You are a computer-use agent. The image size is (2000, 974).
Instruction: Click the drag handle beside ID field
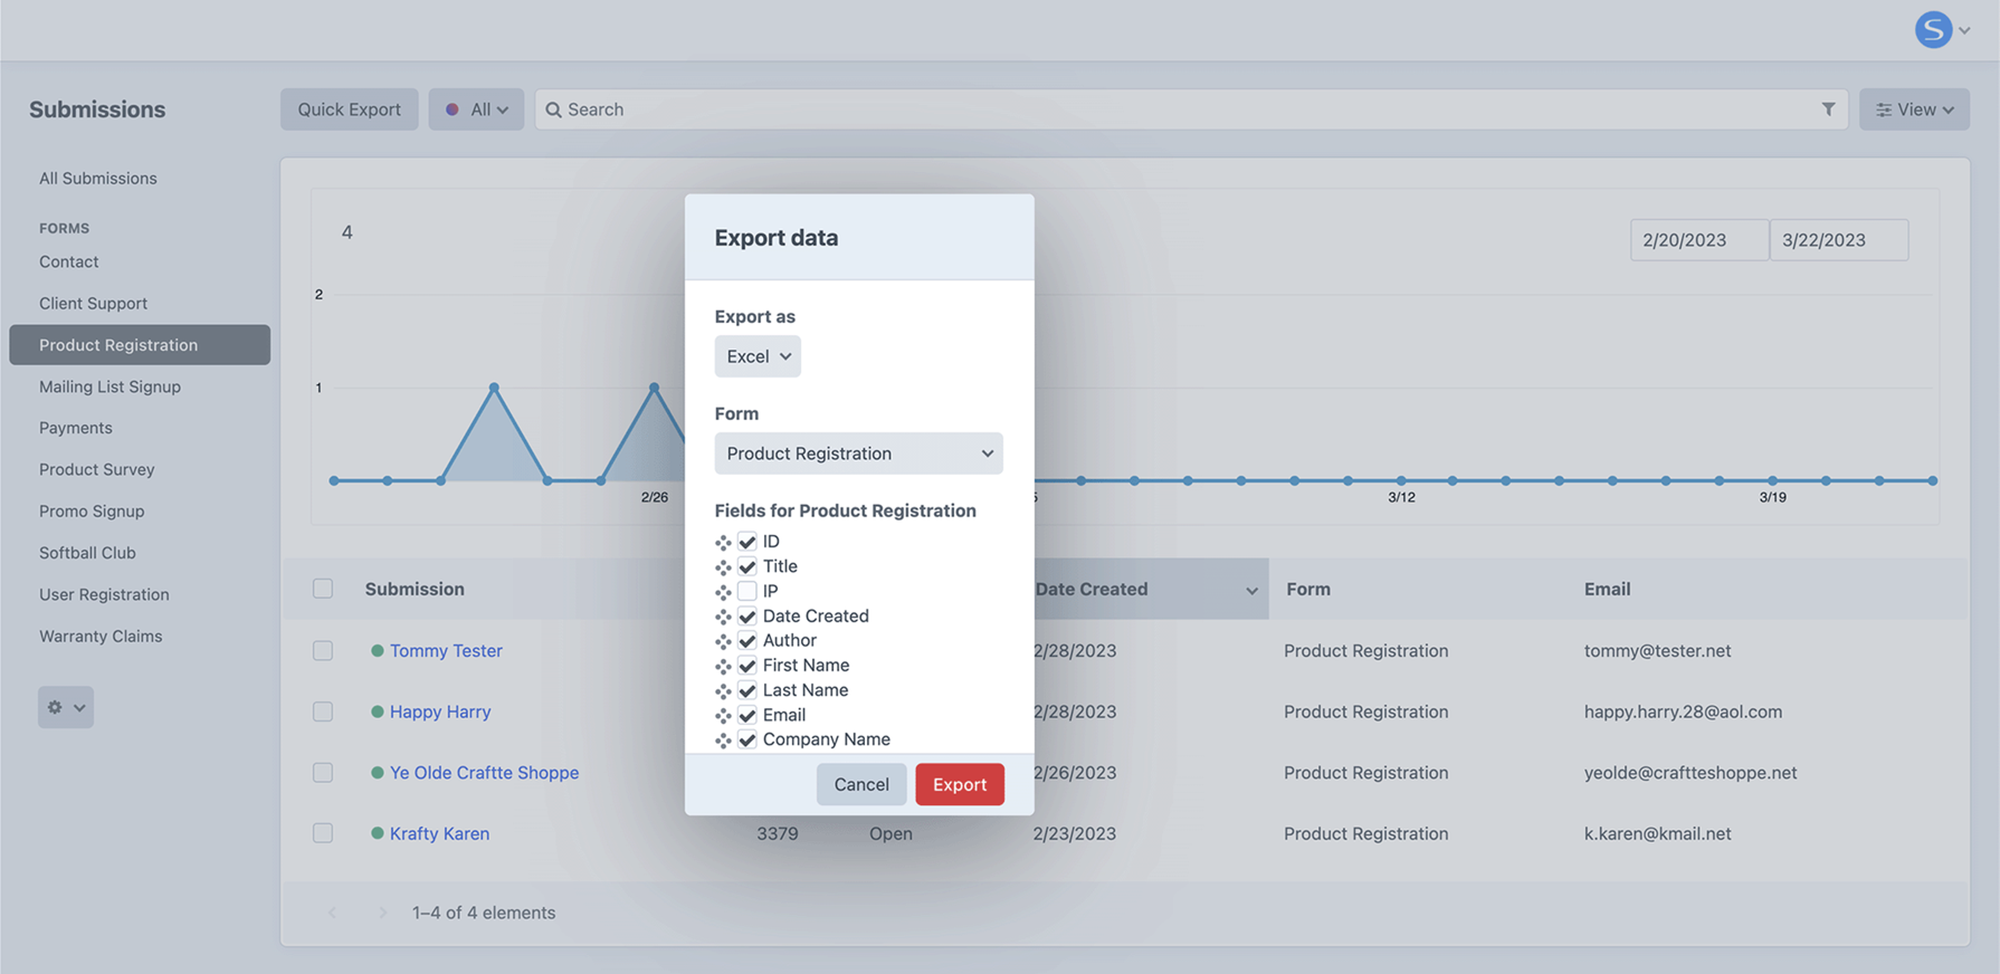[x=723, y=542]
